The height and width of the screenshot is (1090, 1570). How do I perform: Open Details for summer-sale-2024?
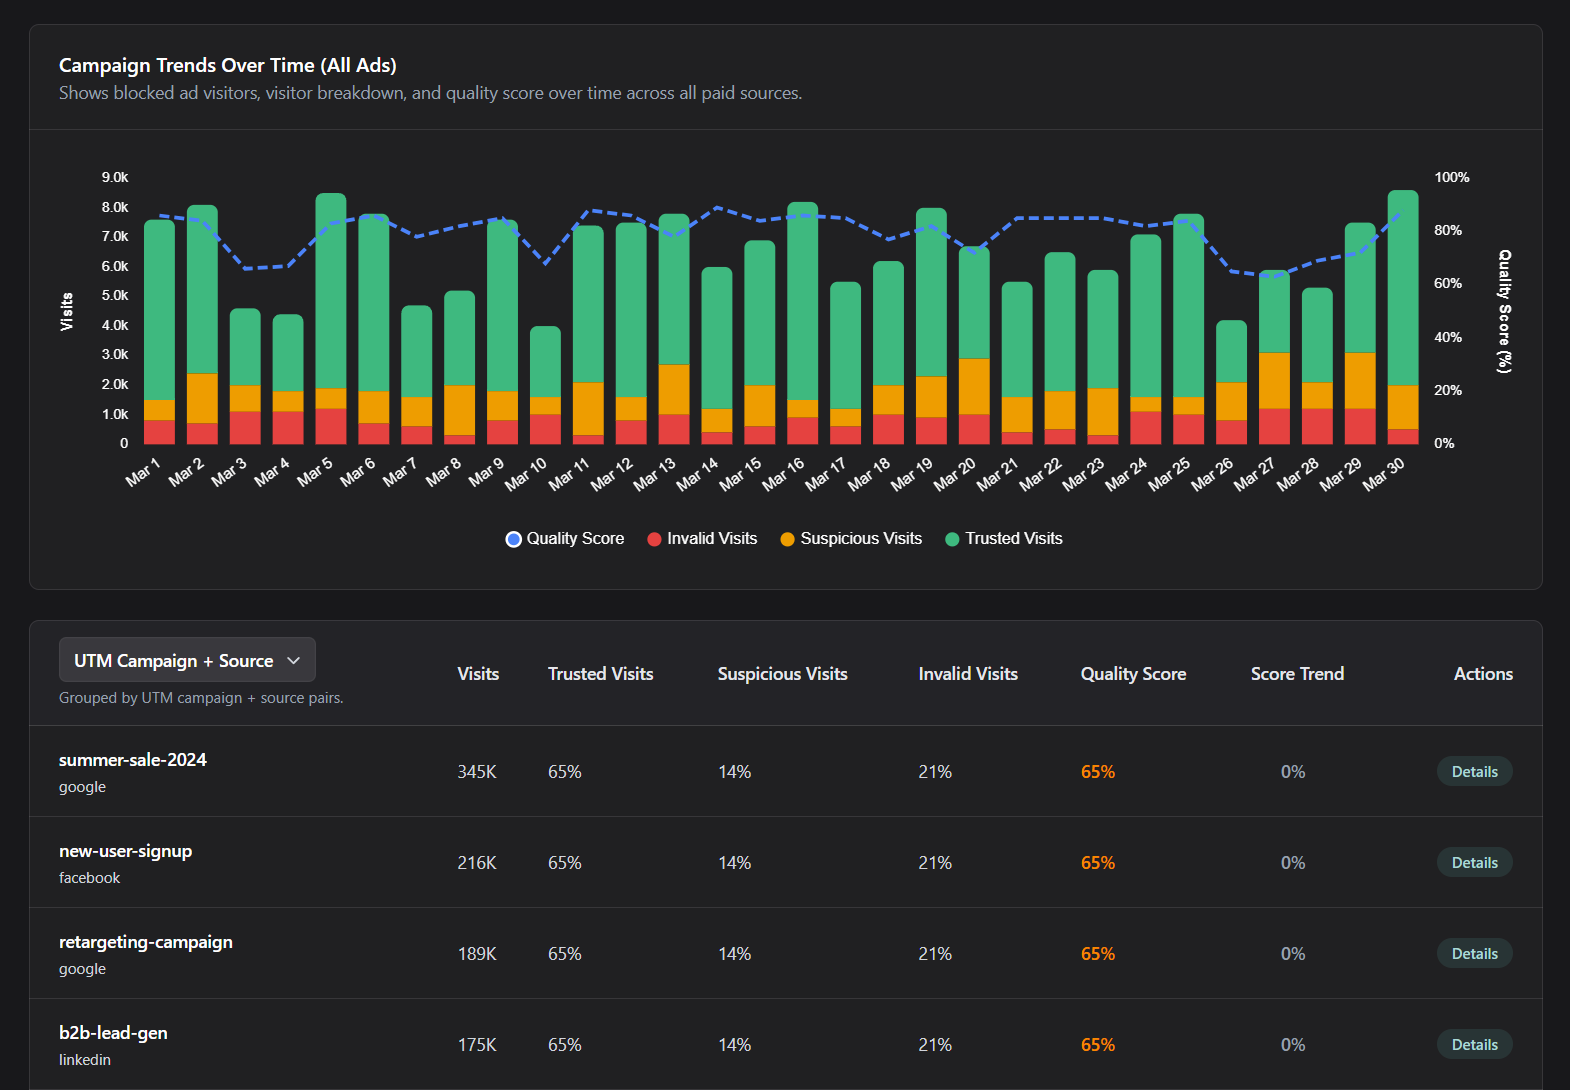pos(1474,772)
